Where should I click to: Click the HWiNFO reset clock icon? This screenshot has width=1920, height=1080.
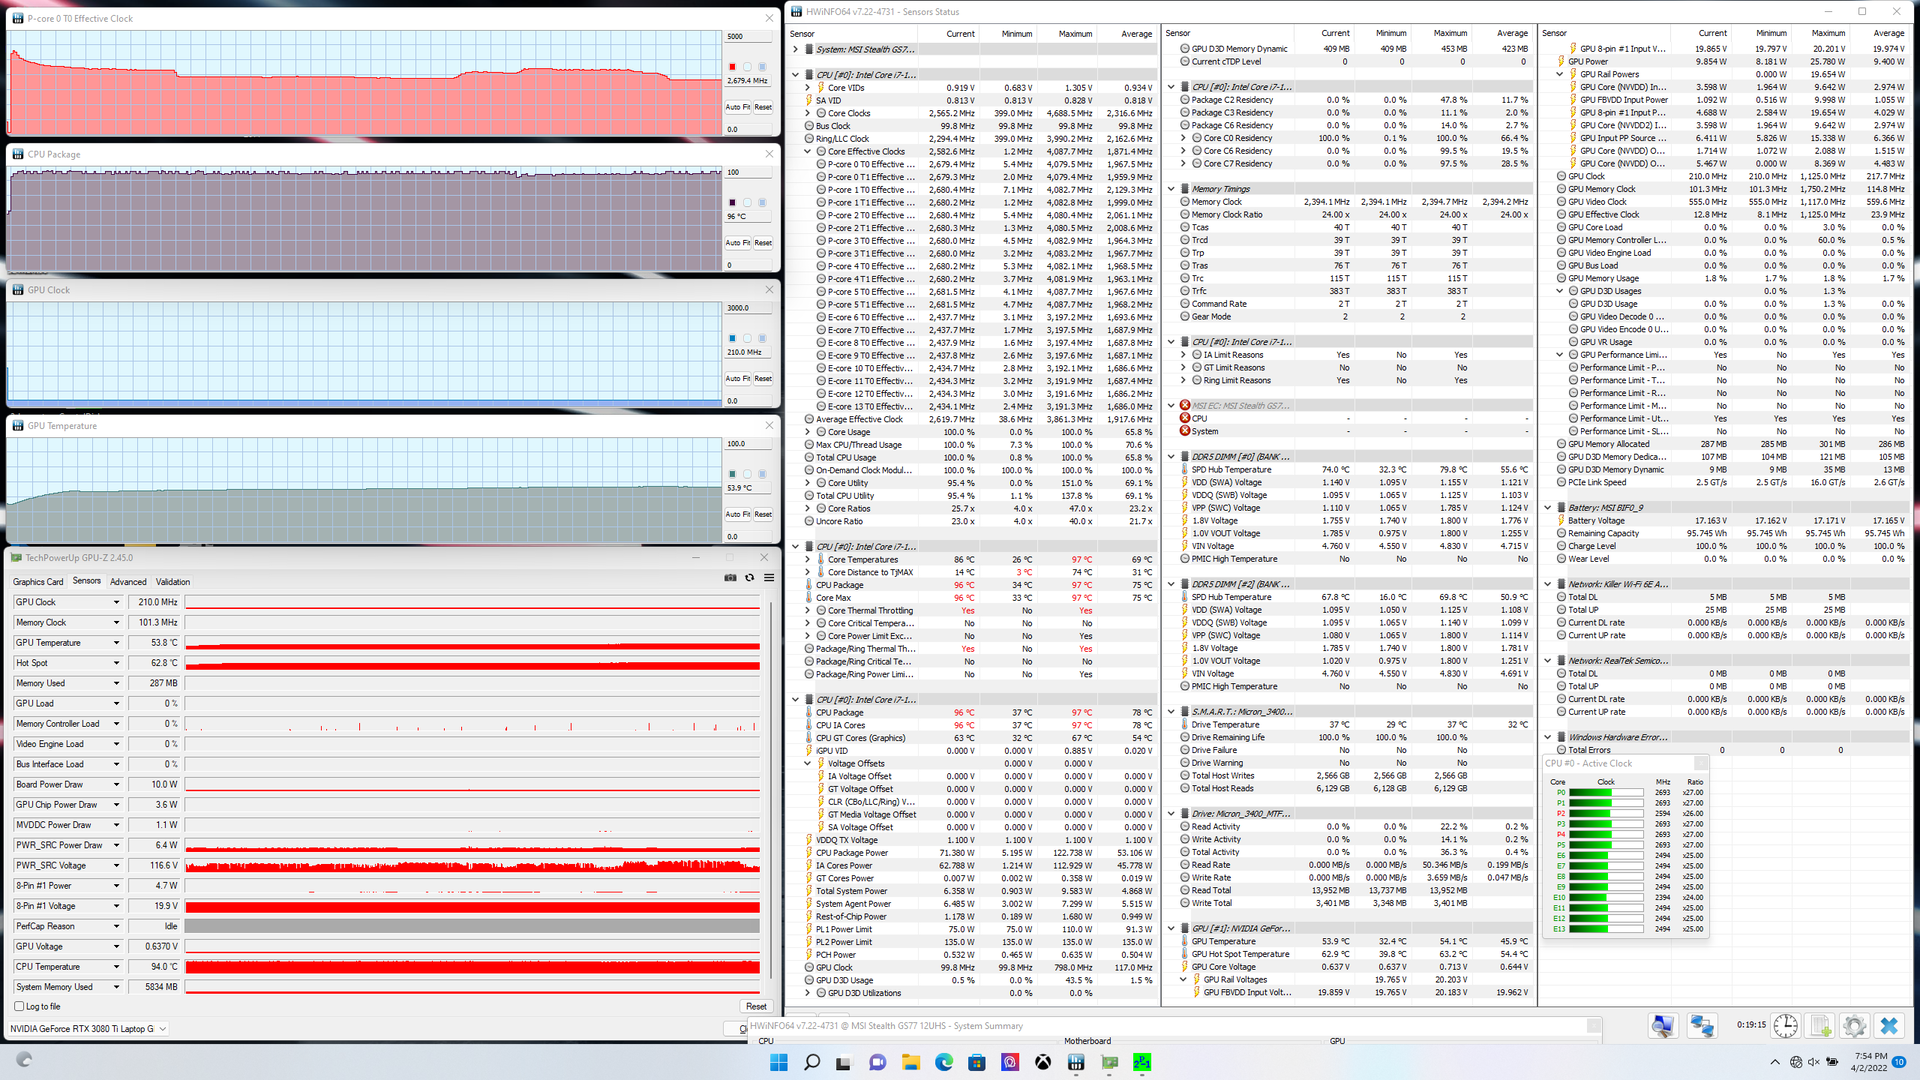click(1786, 1026)
